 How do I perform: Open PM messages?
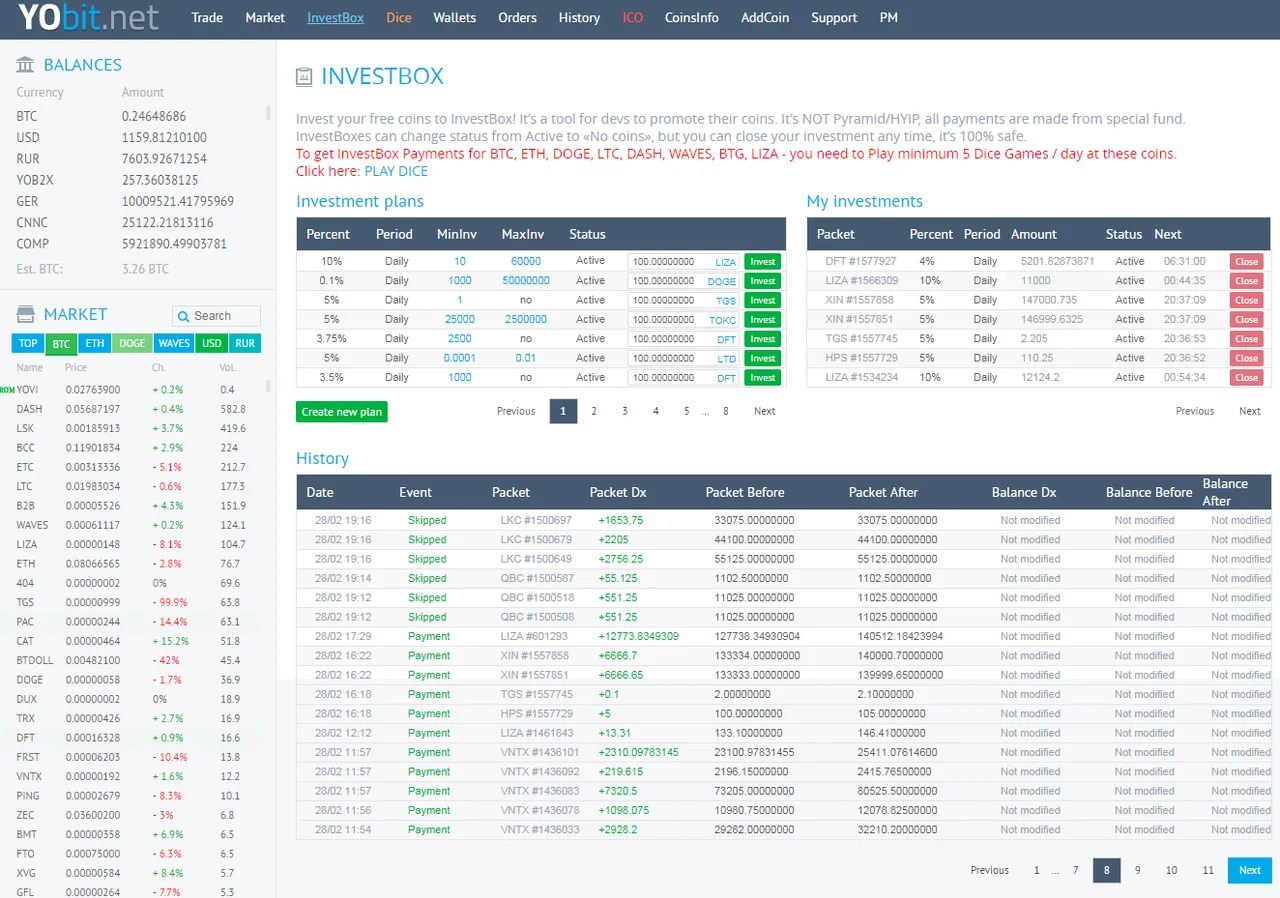(888, 17)
